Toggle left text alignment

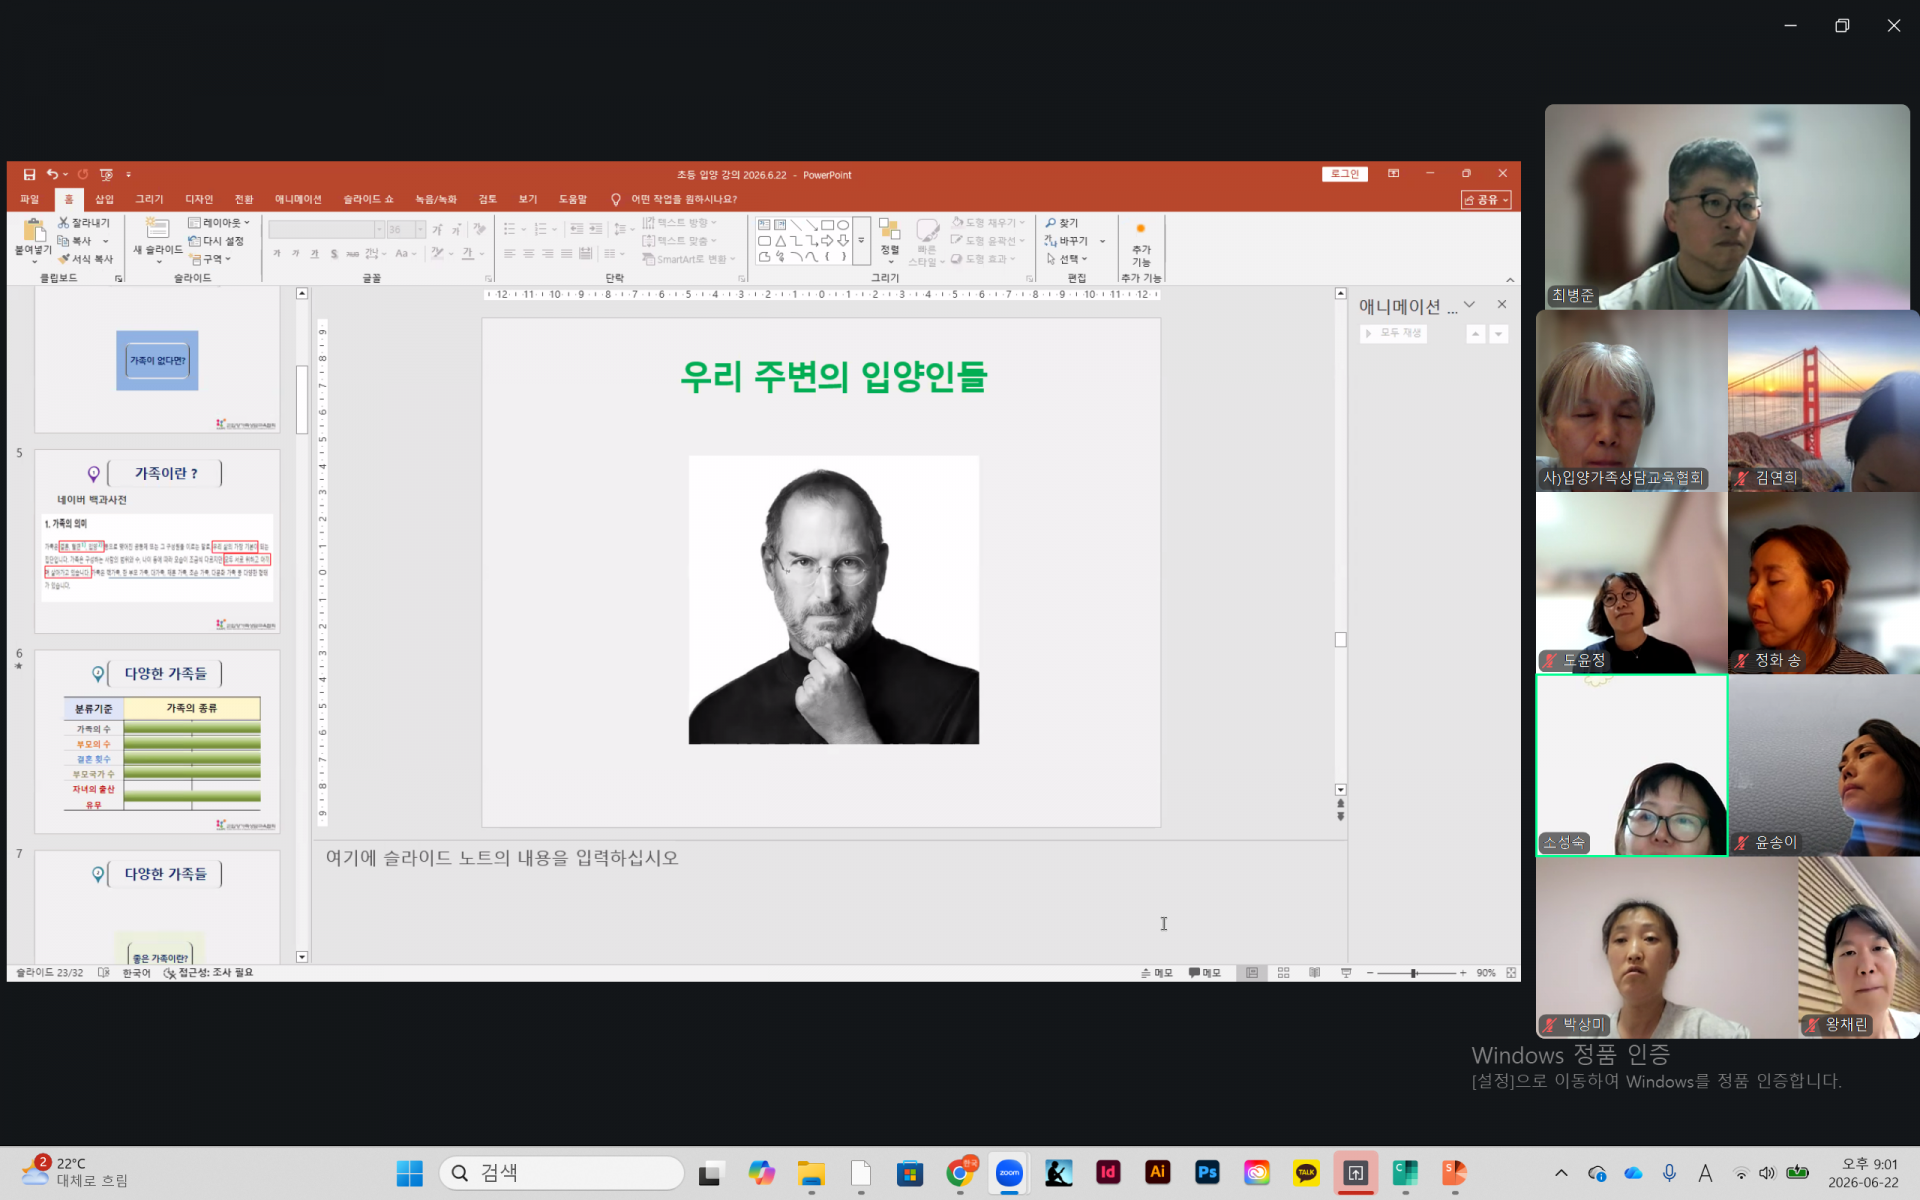click(x=510, y=254)
